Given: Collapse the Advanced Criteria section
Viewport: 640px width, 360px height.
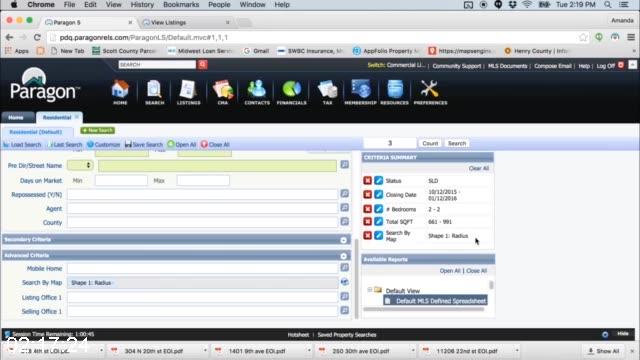Looking at the screenshot, I should [344, 256].
